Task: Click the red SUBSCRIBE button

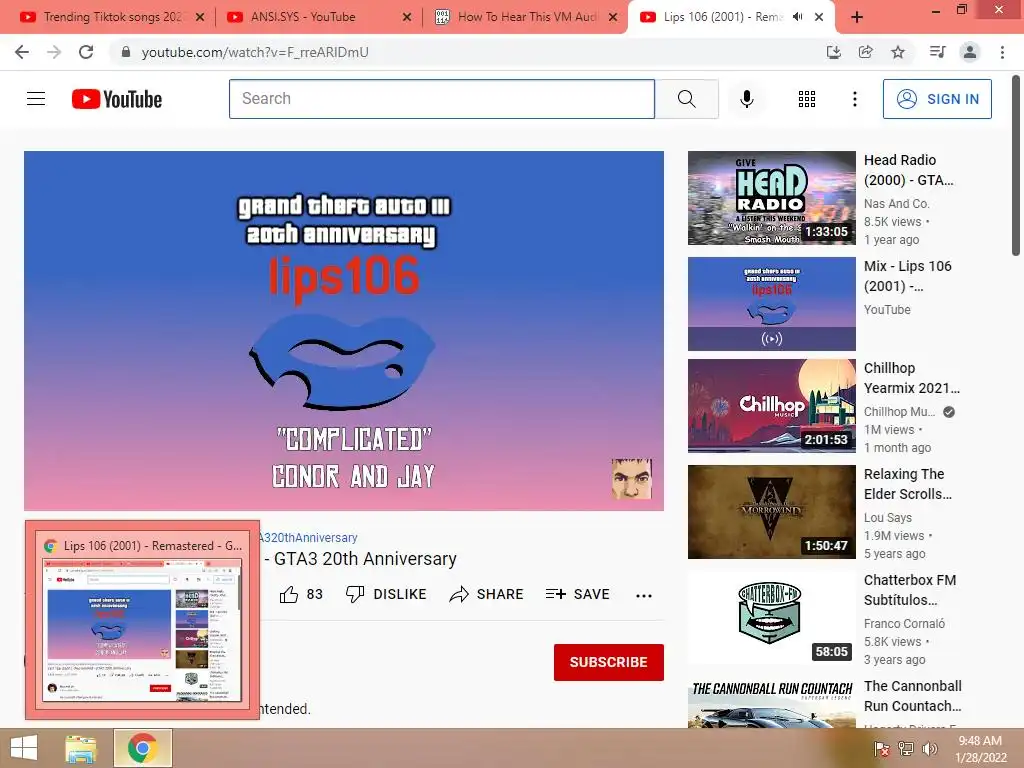Action: click(x=609, y=662)
